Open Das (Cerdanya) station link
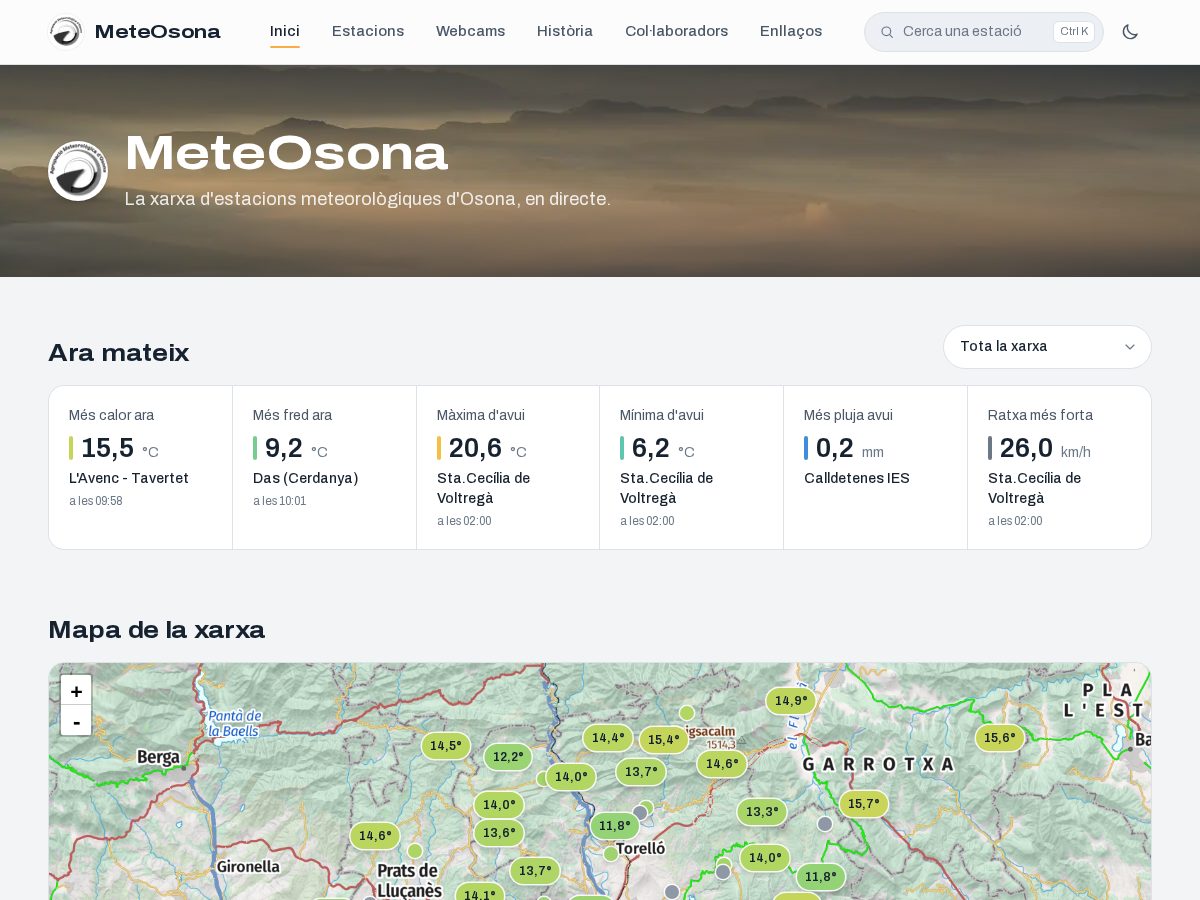The height and width of the screenshot is (900, 1200). (305, 478)
